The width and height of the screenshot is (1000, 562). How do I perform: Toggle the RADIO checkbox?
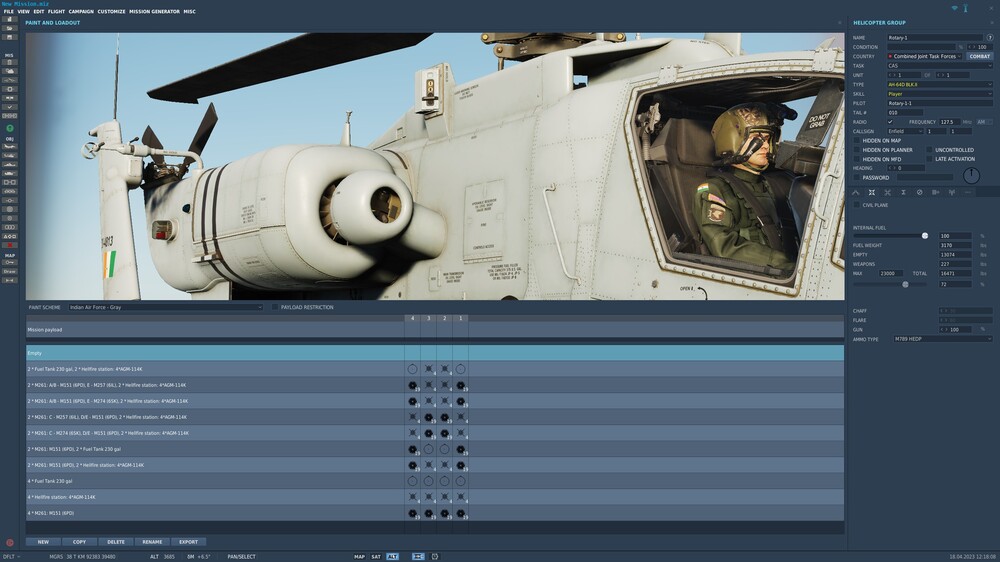(x=890, y=122)
